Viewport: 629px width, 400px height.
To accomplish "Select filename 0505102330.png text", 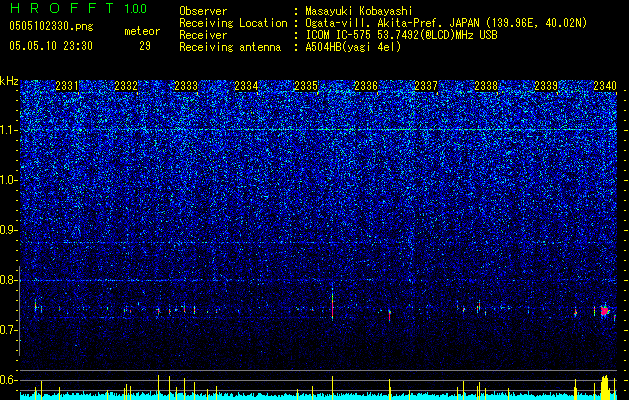I will tap(51, 26).
